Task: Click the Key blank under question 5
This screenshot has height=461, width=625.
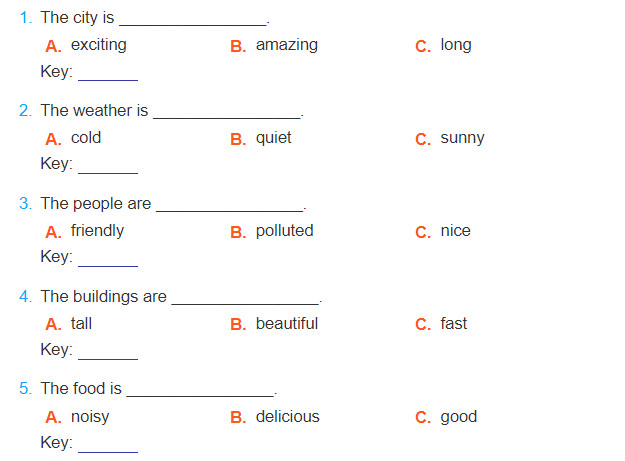Action: pos(108,445)
